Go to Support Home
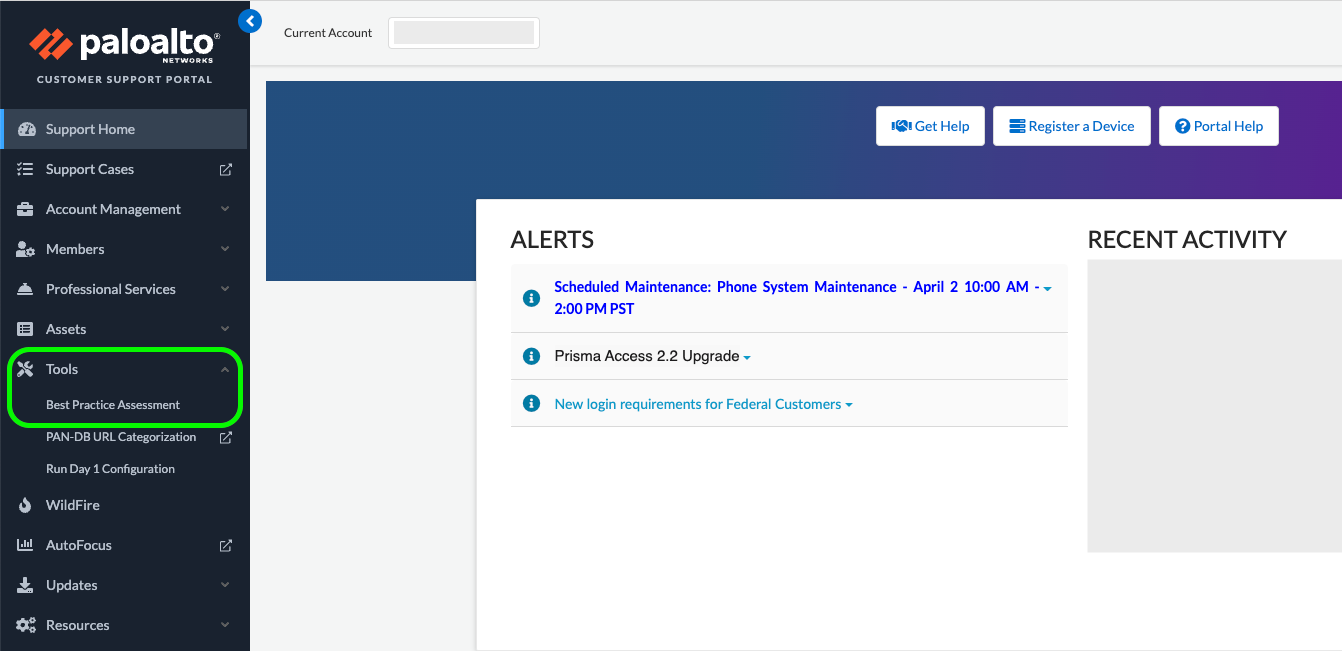Screen dimensions: 1342x651 click(x=124, y=129)
